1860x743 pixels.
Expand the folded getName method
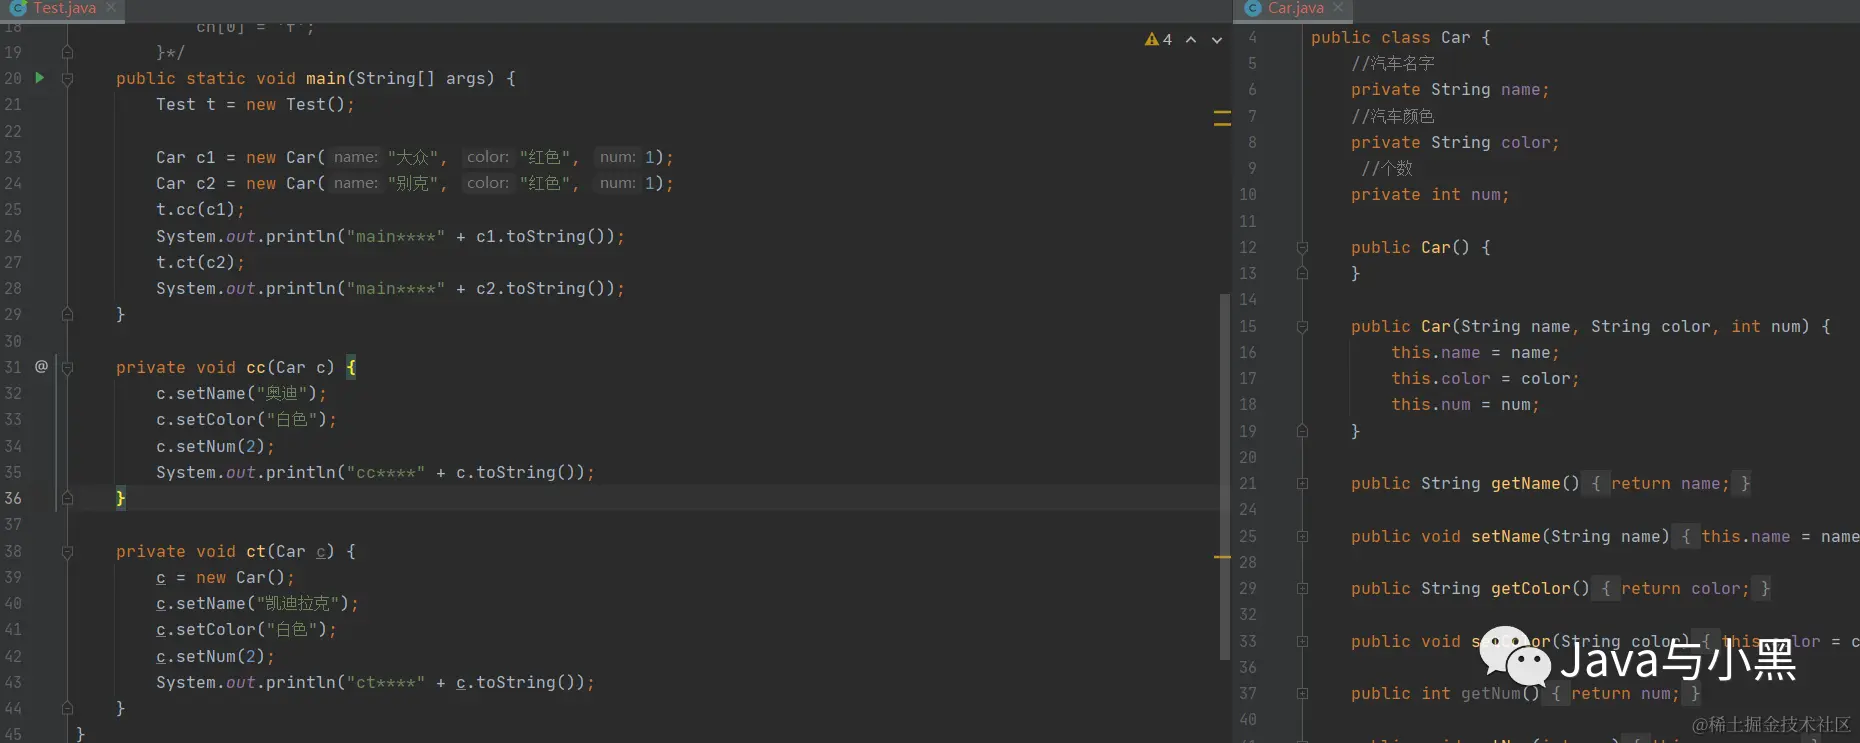click(x=1302, y=484)
